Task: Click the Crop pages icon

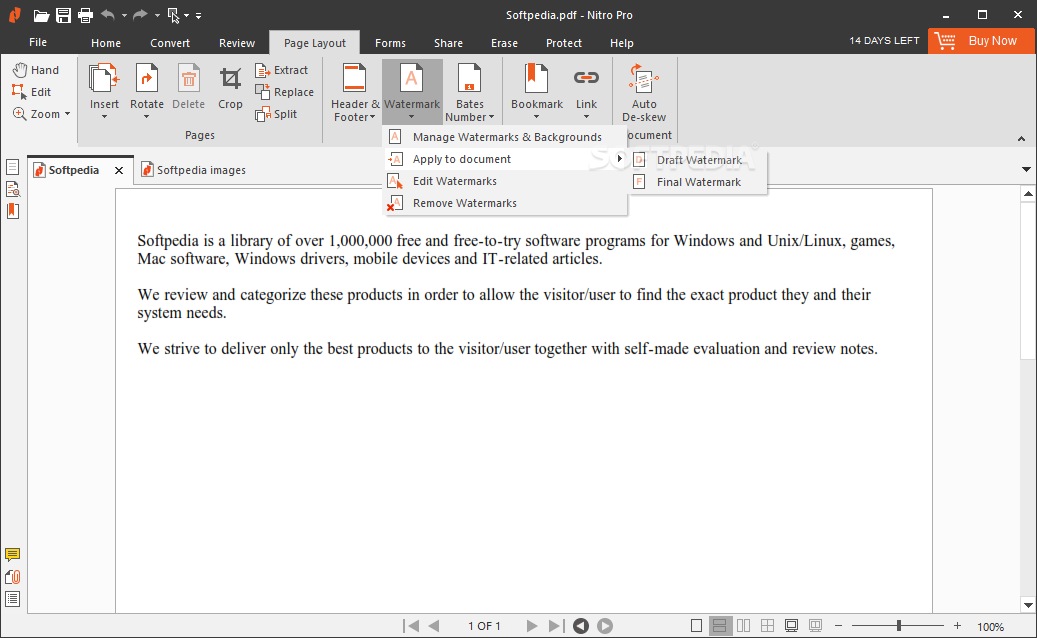Action: (x=230, y=79)
